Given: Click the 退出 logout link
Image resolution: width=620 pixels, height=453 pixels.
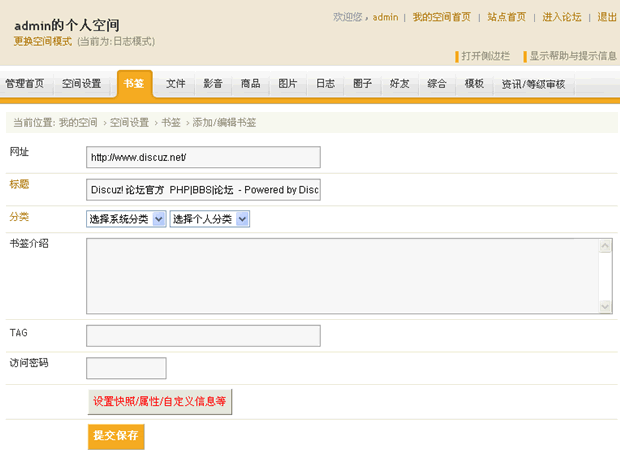Looking at the screenshot, I should click(607, 17).
